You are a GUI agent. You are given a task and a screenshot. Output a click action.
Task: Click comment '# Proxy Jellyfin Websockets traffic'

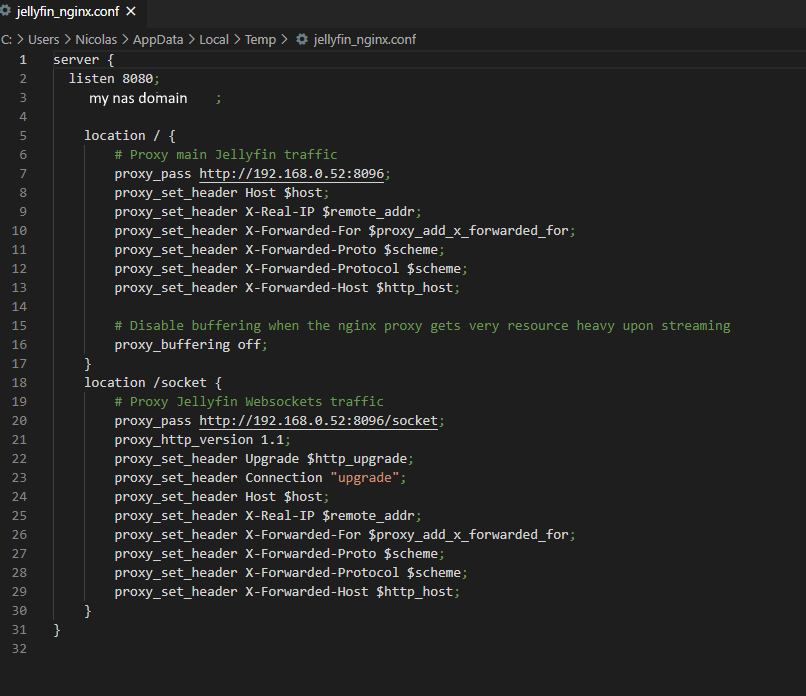click(x=249, y=402)
